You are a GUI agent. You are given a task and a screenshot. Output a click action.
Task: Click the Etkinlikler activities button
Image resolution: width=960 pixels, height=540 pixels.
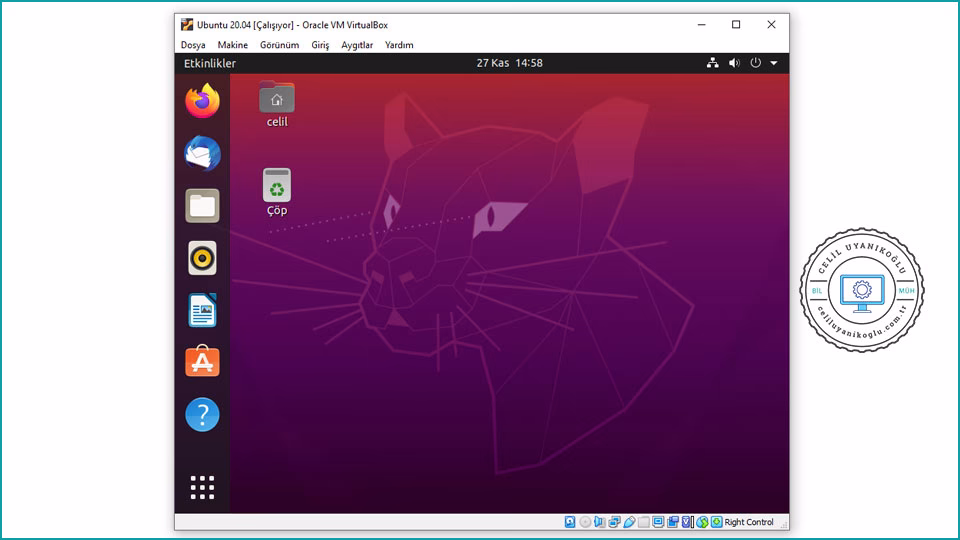[x=210, y=63]
